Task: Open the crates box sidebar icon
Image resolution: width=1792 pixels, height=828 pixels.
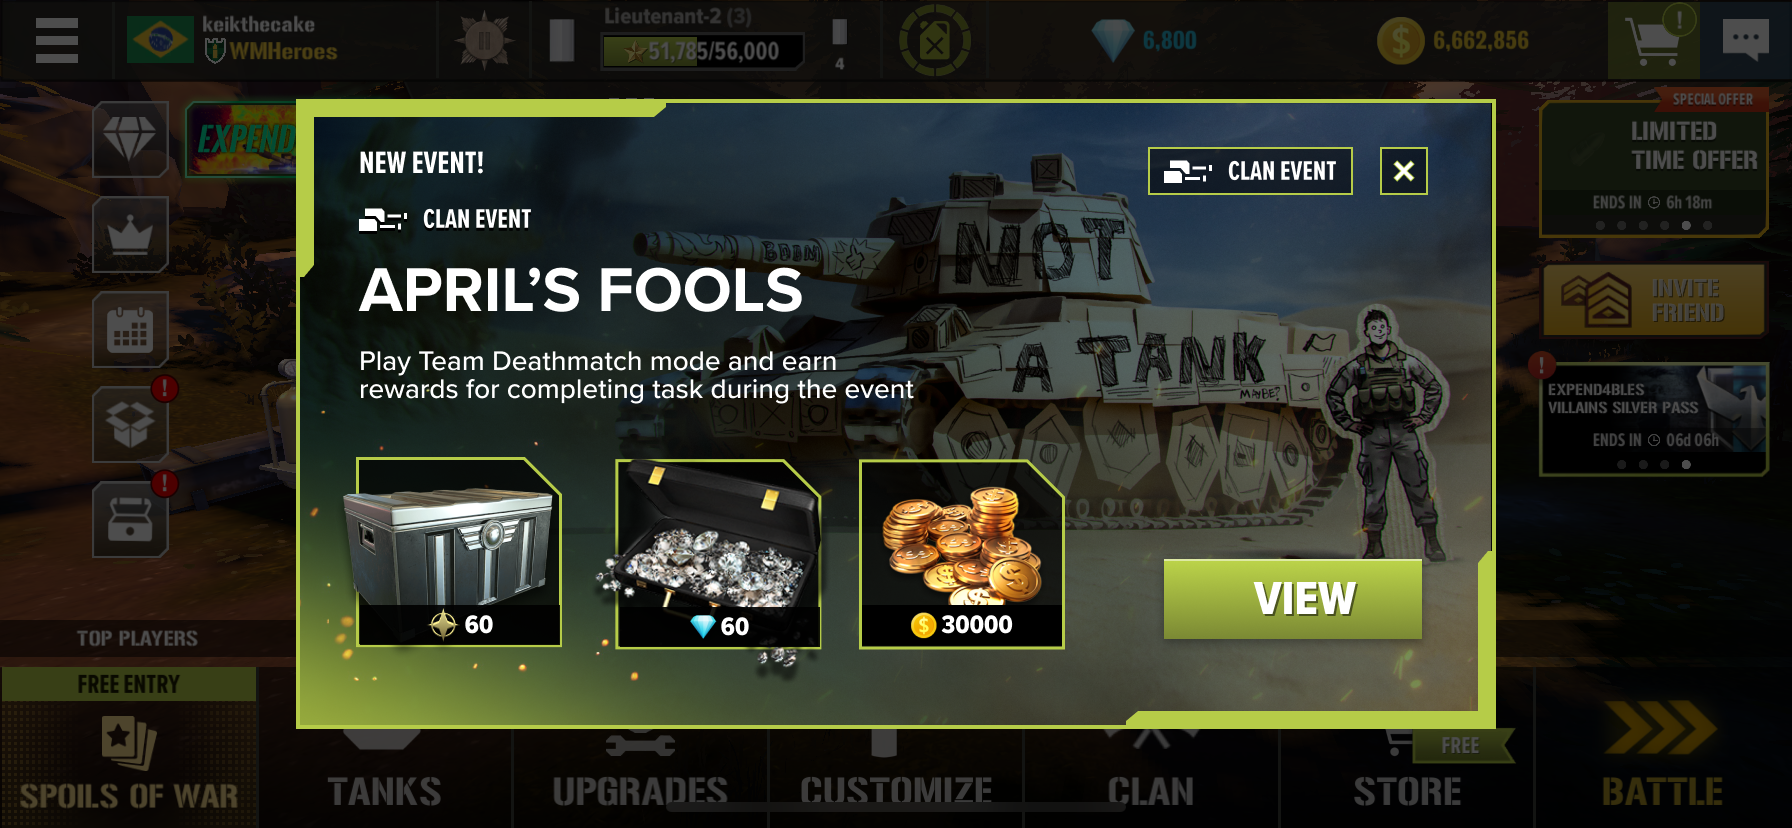Action: (130, 425)
